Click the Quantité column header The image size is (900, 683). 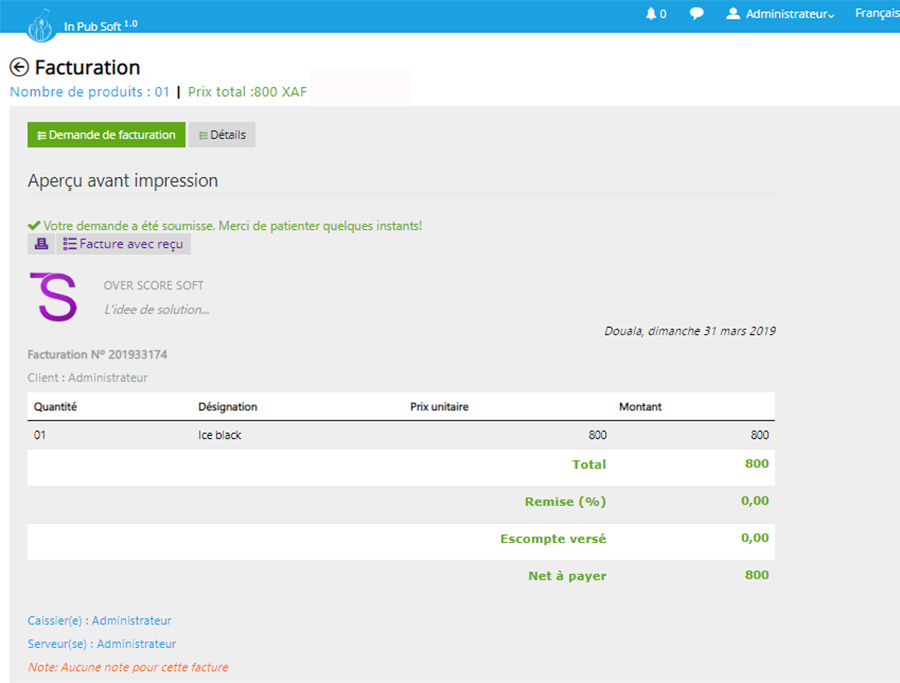tap(55, 407)
